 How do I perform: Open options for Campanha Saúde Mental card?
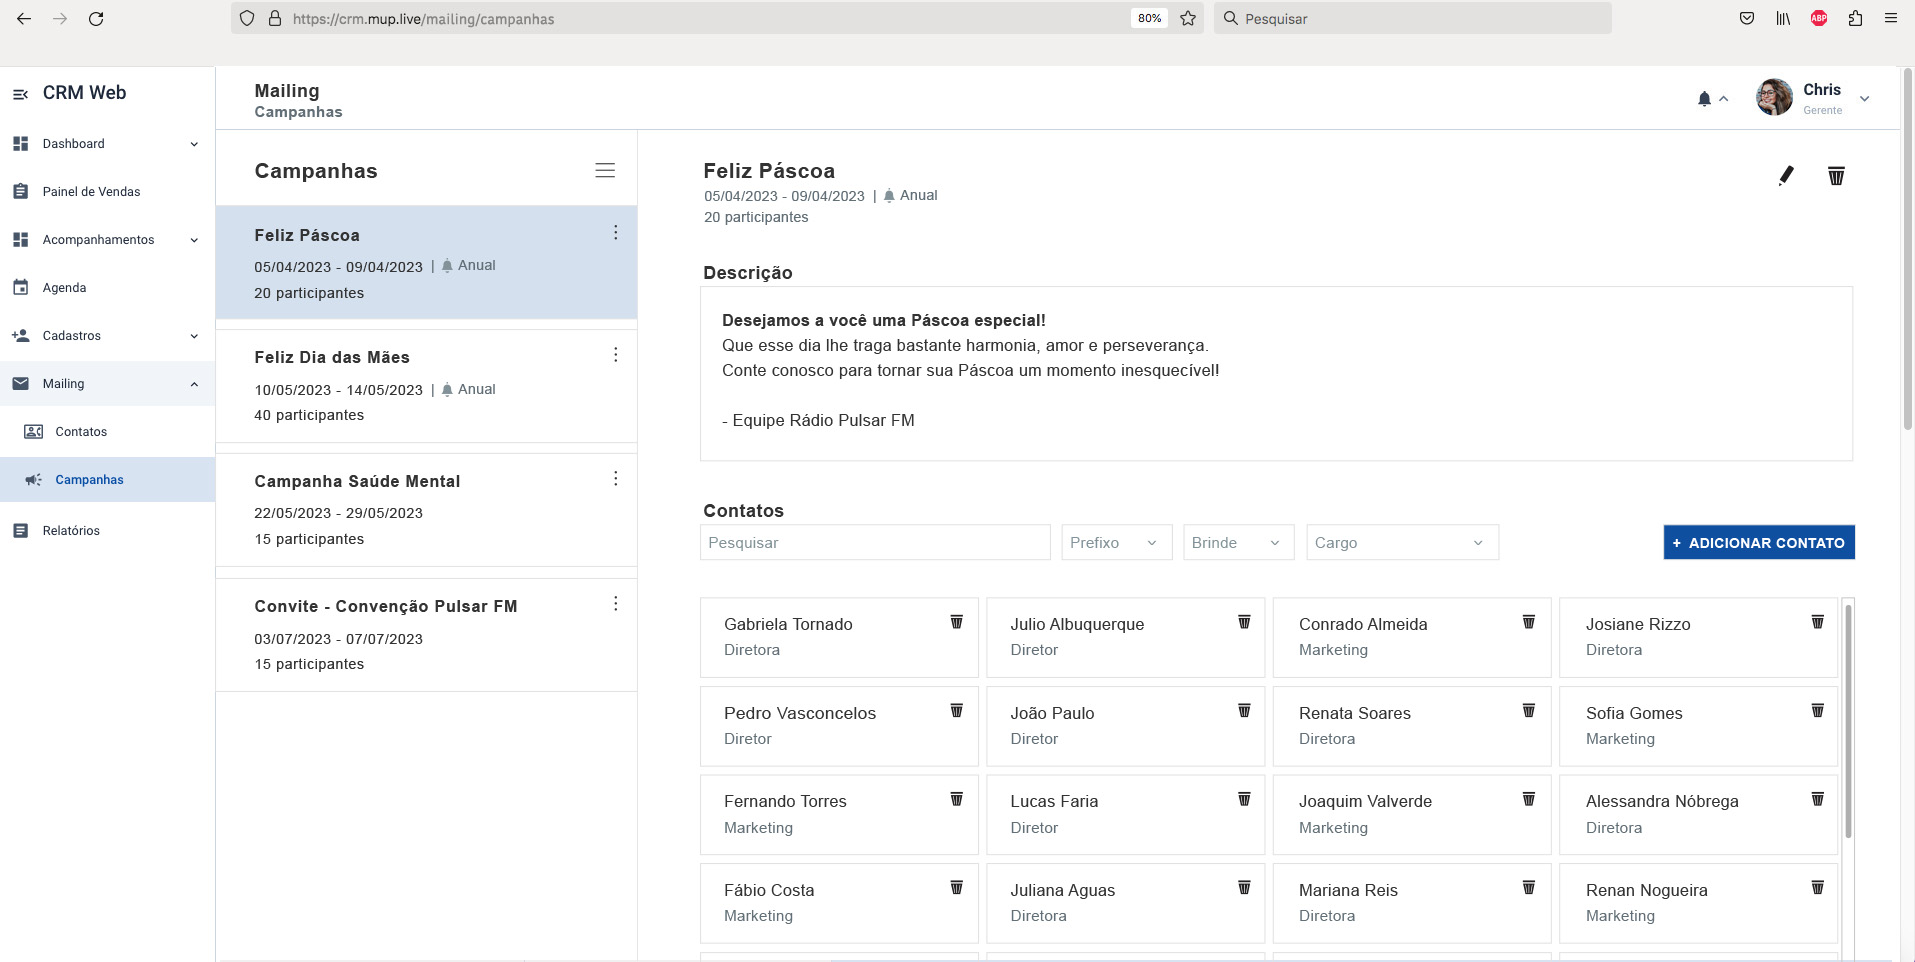click(x=615, y=479)
